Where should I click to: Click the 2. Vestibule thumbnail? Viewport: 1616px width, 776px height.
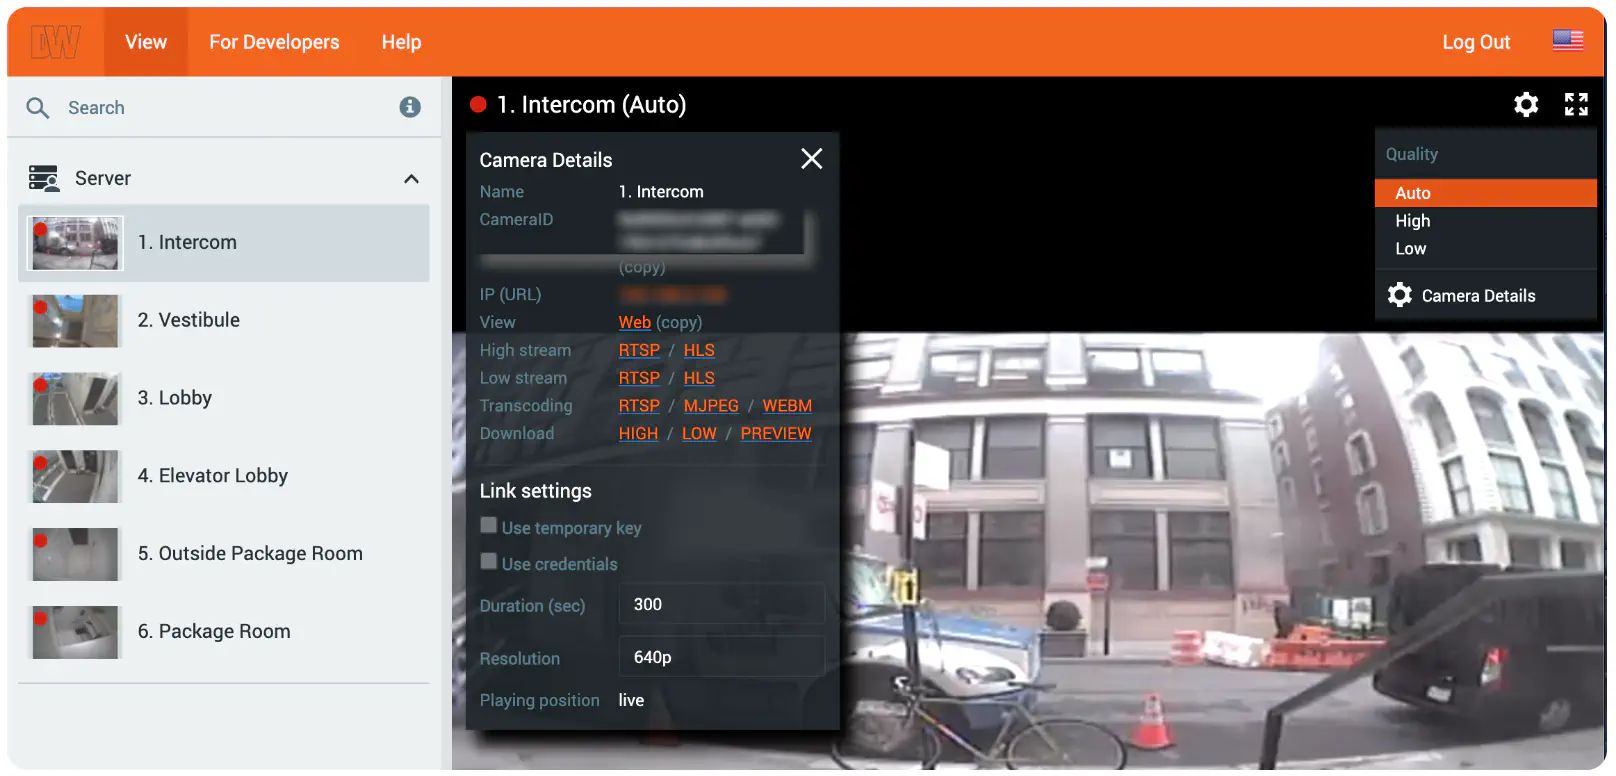point(76,321)
